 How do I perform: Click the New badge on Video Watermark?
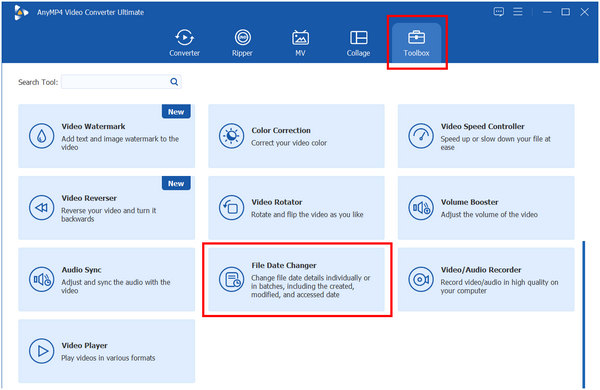pyautogui.click(x=176, y=112)
